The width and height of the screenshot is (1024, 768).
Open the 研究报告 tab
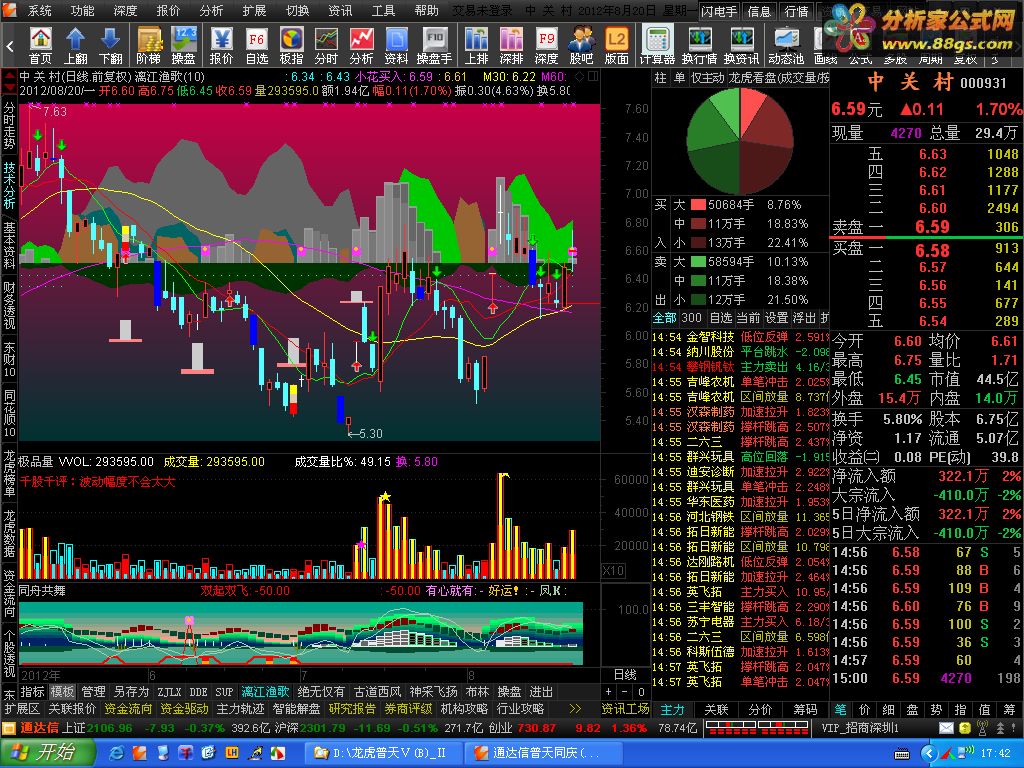click(x=353, y=709)
